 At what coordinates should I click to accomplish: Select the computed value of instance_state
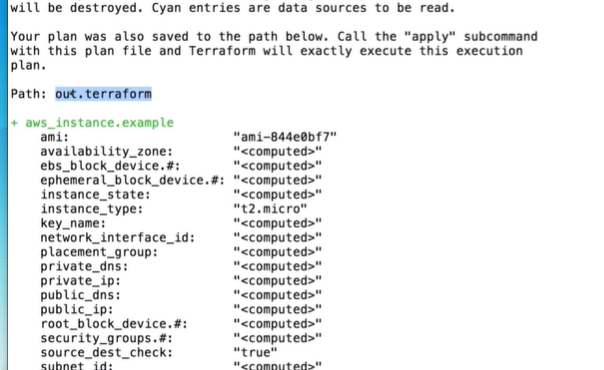[277, 195]
